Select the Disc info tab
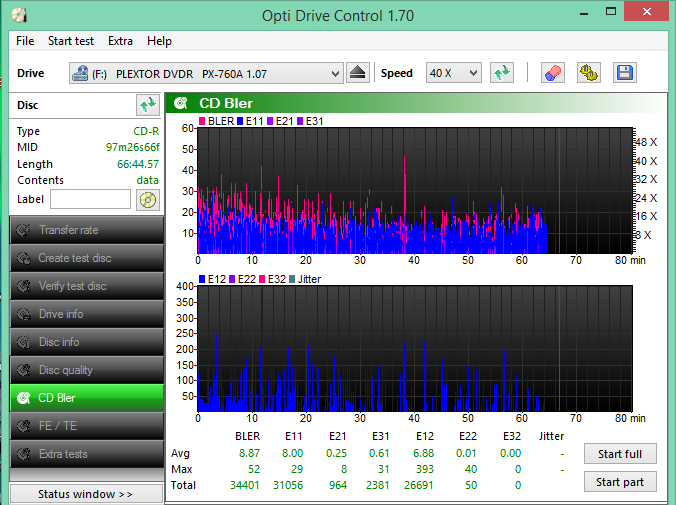This screenshot has width=676, height=505. click(87, 342)
